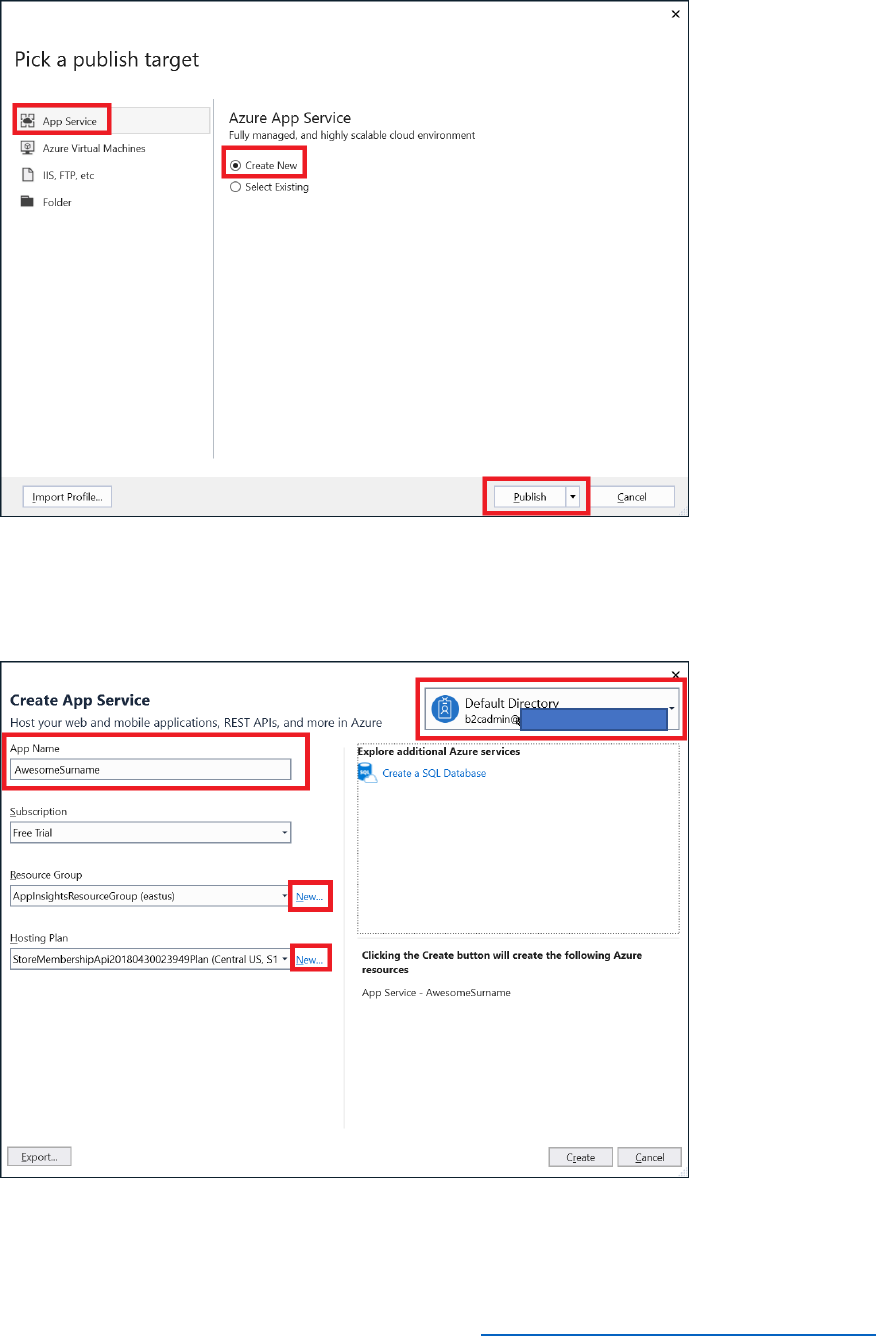Select App Service publish target
Screen dimensions: 876x1336
[111, 121]
